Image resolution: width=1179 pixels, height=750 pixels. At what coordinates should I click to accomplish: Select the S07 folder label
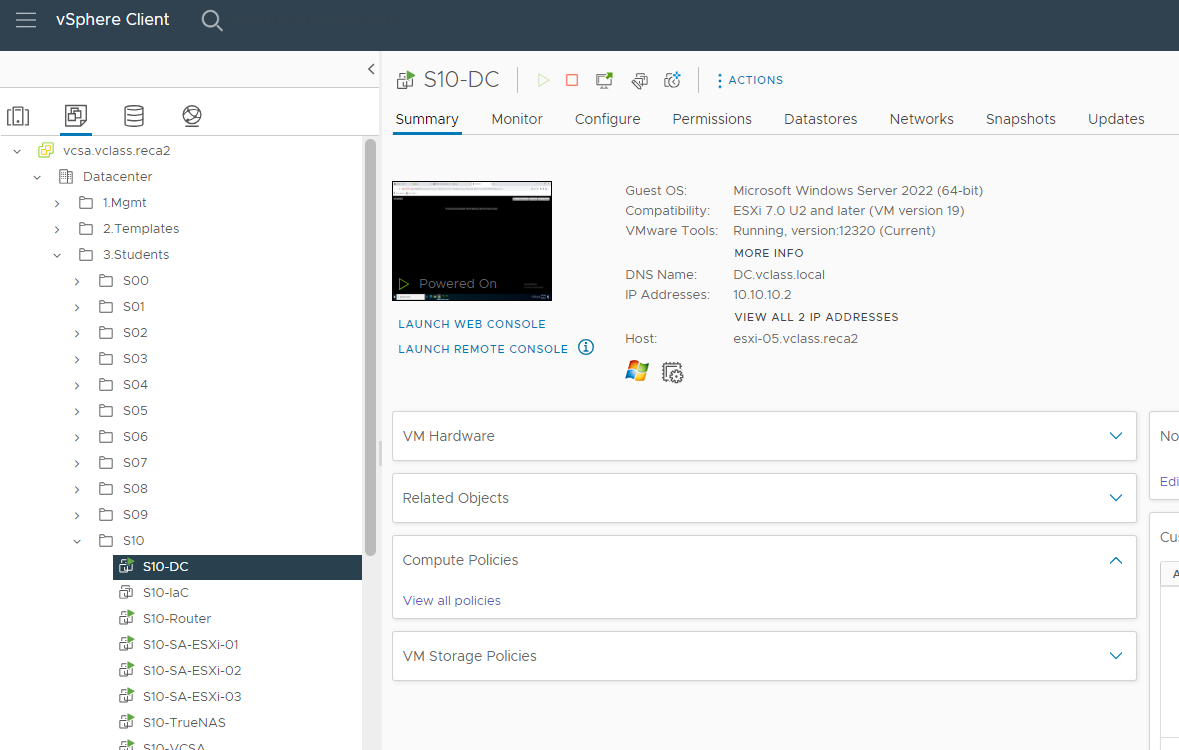coord(135,463)
